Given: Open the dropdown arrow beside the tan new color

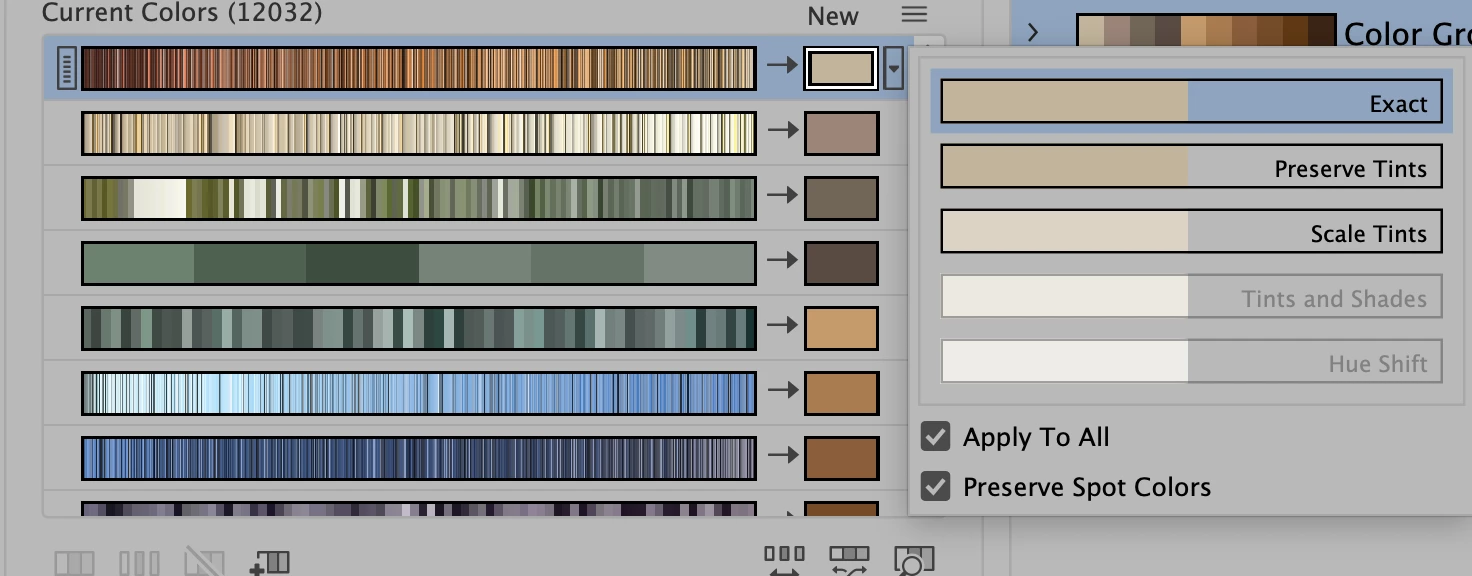Looking at the screenshot, I should (x=894, y=69).
